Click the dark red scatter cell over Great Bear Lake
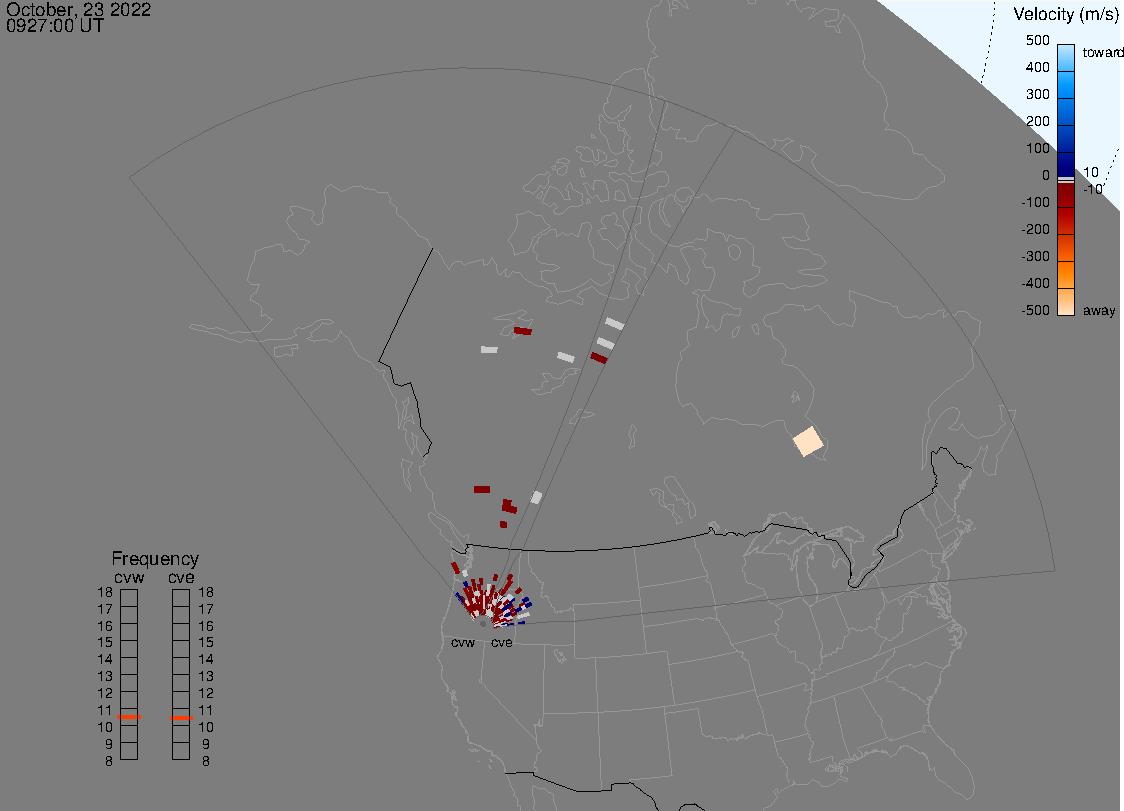The height and width of the screenshot is (811, 1124). pos(523,331)
